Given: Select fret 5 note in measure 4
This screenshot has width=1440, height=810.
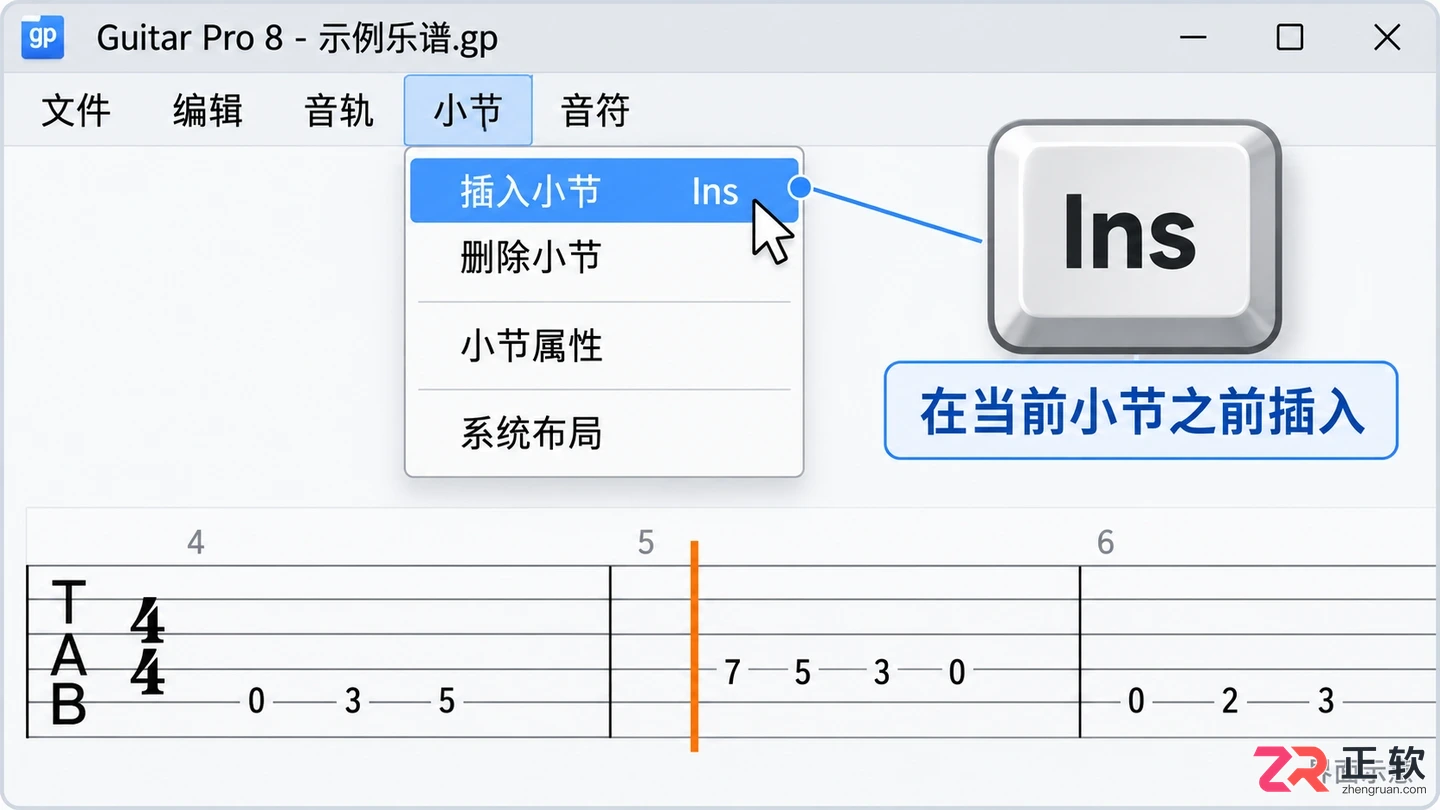Looking at the screenshot, I should point(447,702).
